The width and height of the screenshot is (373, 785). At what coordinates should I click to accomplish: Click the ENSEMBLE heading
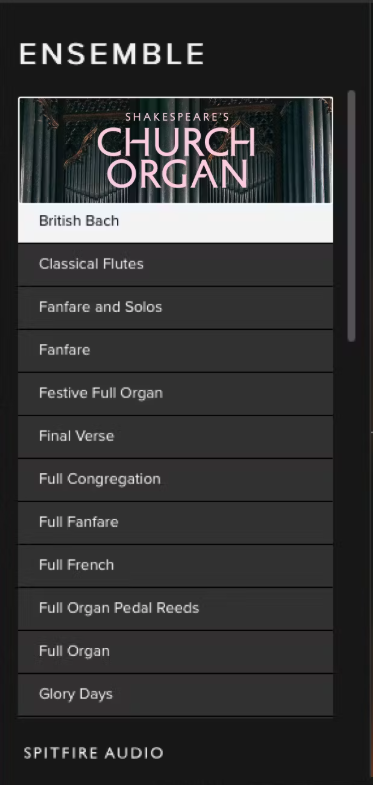tap(112, 54)
